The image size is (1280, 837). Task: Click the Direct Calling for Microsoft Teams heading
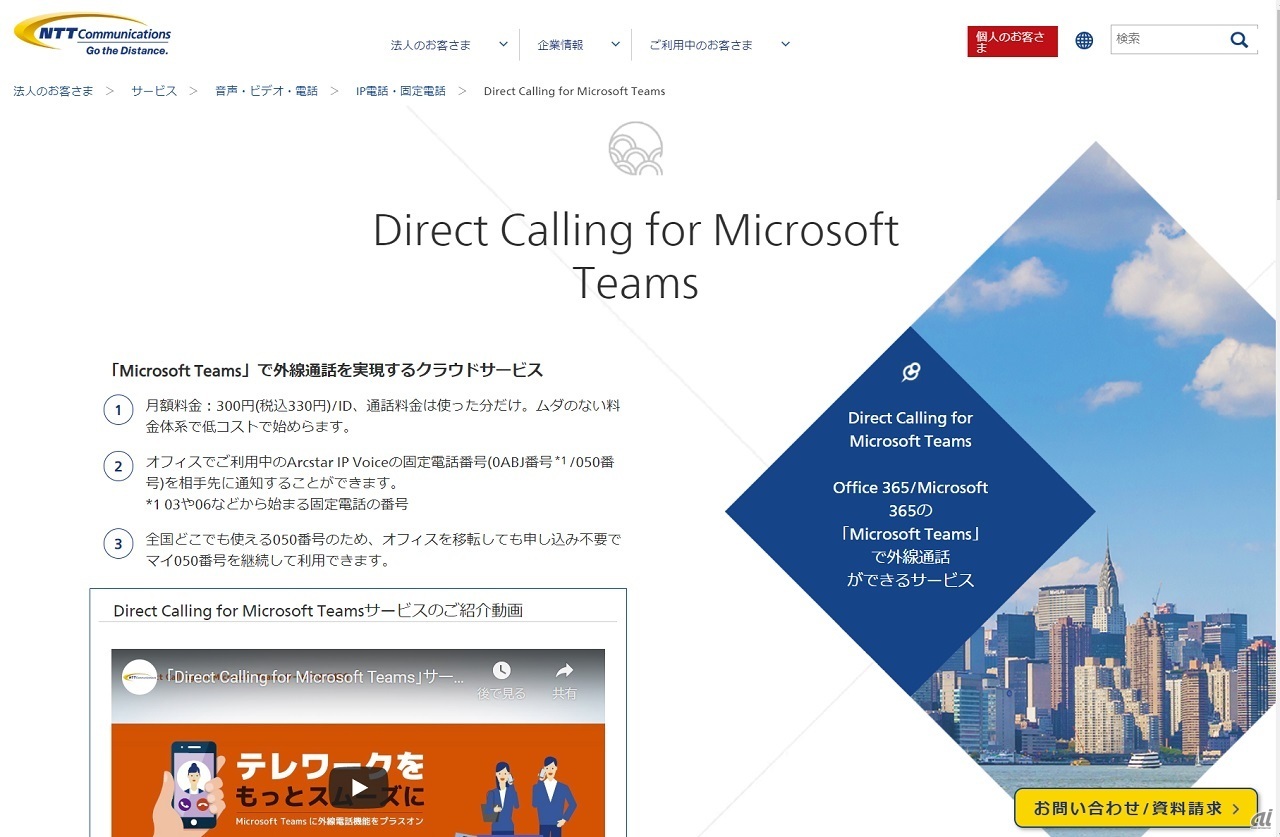coord(636,256)
